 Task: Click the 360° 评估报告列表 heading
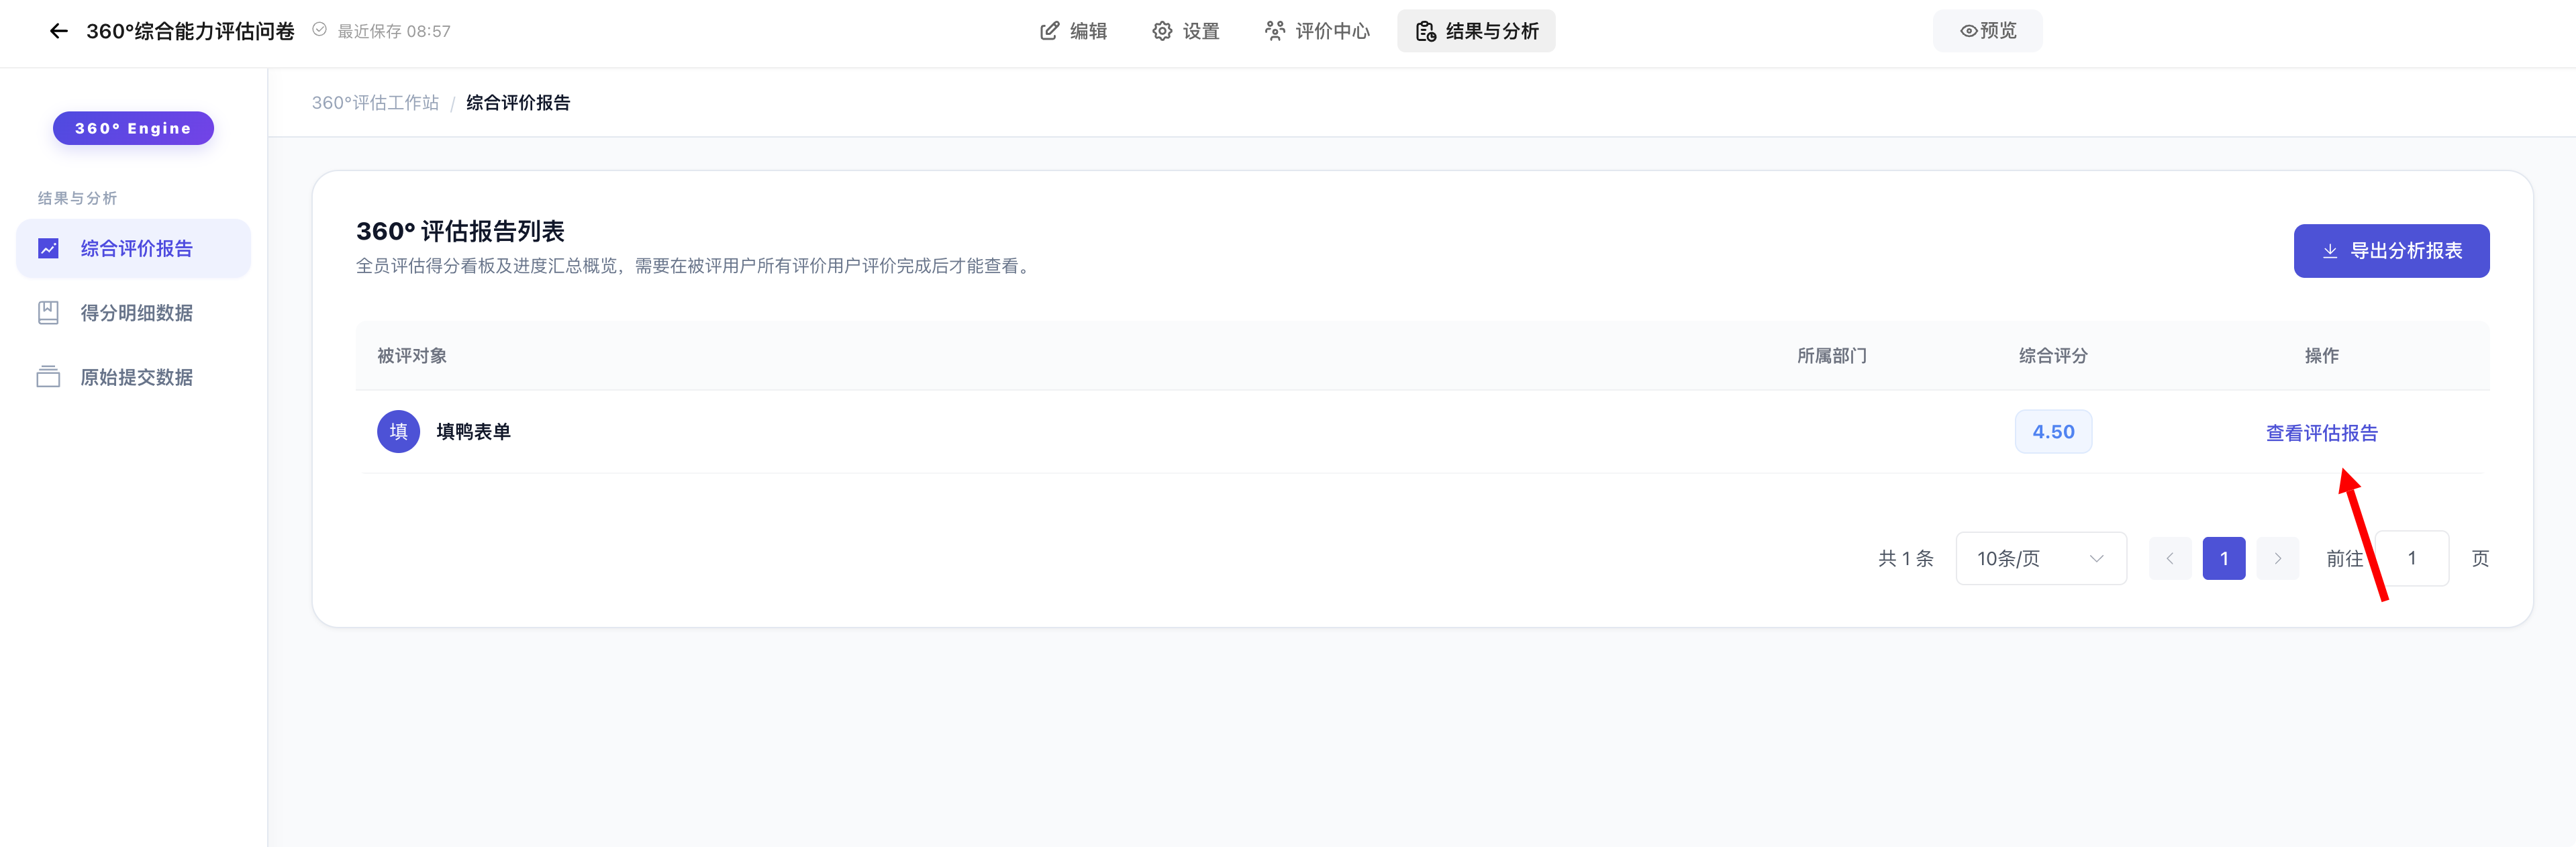[x=460, y=231]
